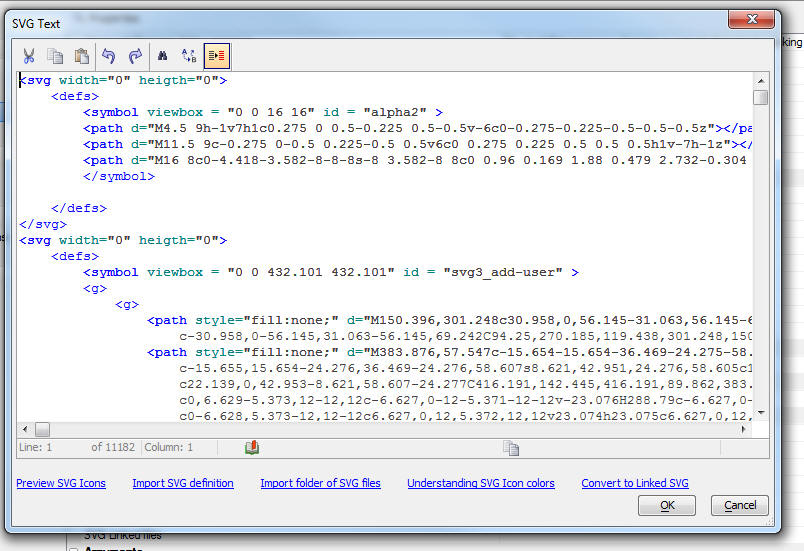The height and width of the screenshot is (551, 804).
Task: Toggle the highlighted indent formatting button
Action: (x=217, y=56)
